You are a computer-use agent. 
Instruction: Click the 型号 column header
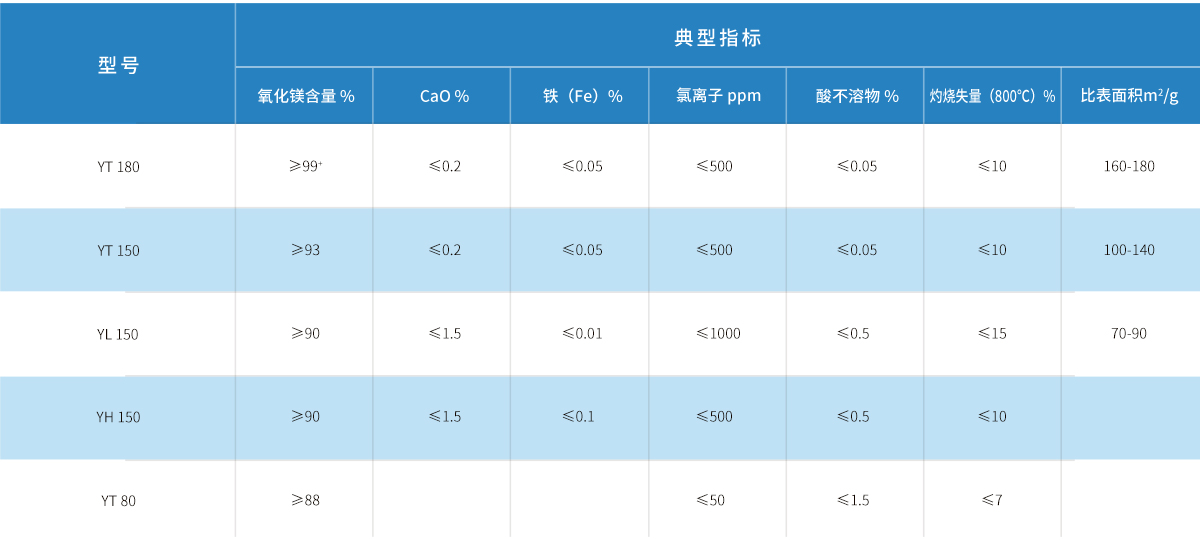[x=118, y=66]
